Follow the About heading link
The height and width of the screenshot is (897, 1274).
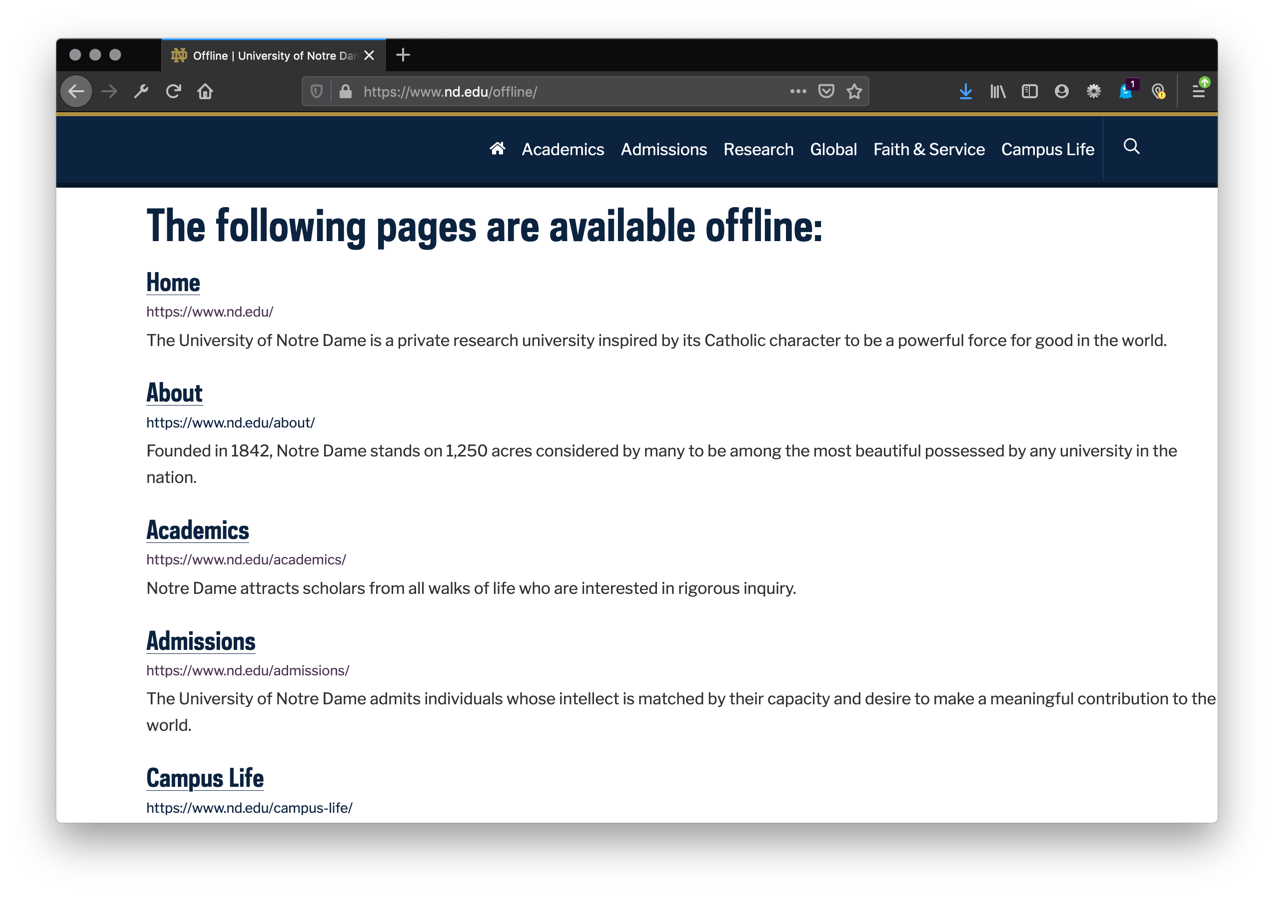pyautogui.click(x=174, y=392)
